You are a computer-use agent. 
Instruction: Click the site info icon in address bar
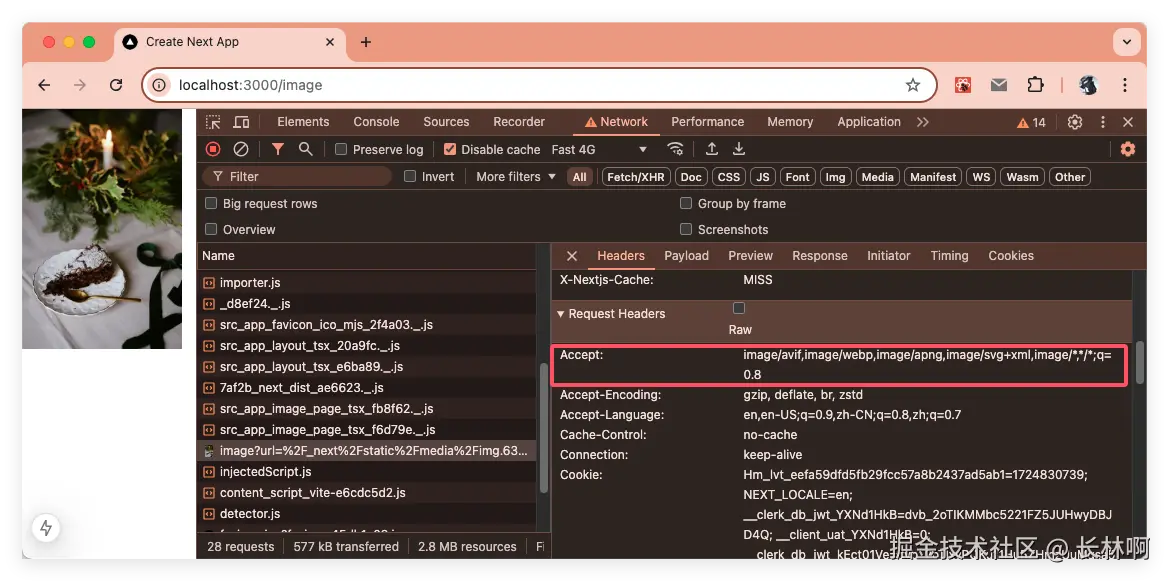click(159, 85)
